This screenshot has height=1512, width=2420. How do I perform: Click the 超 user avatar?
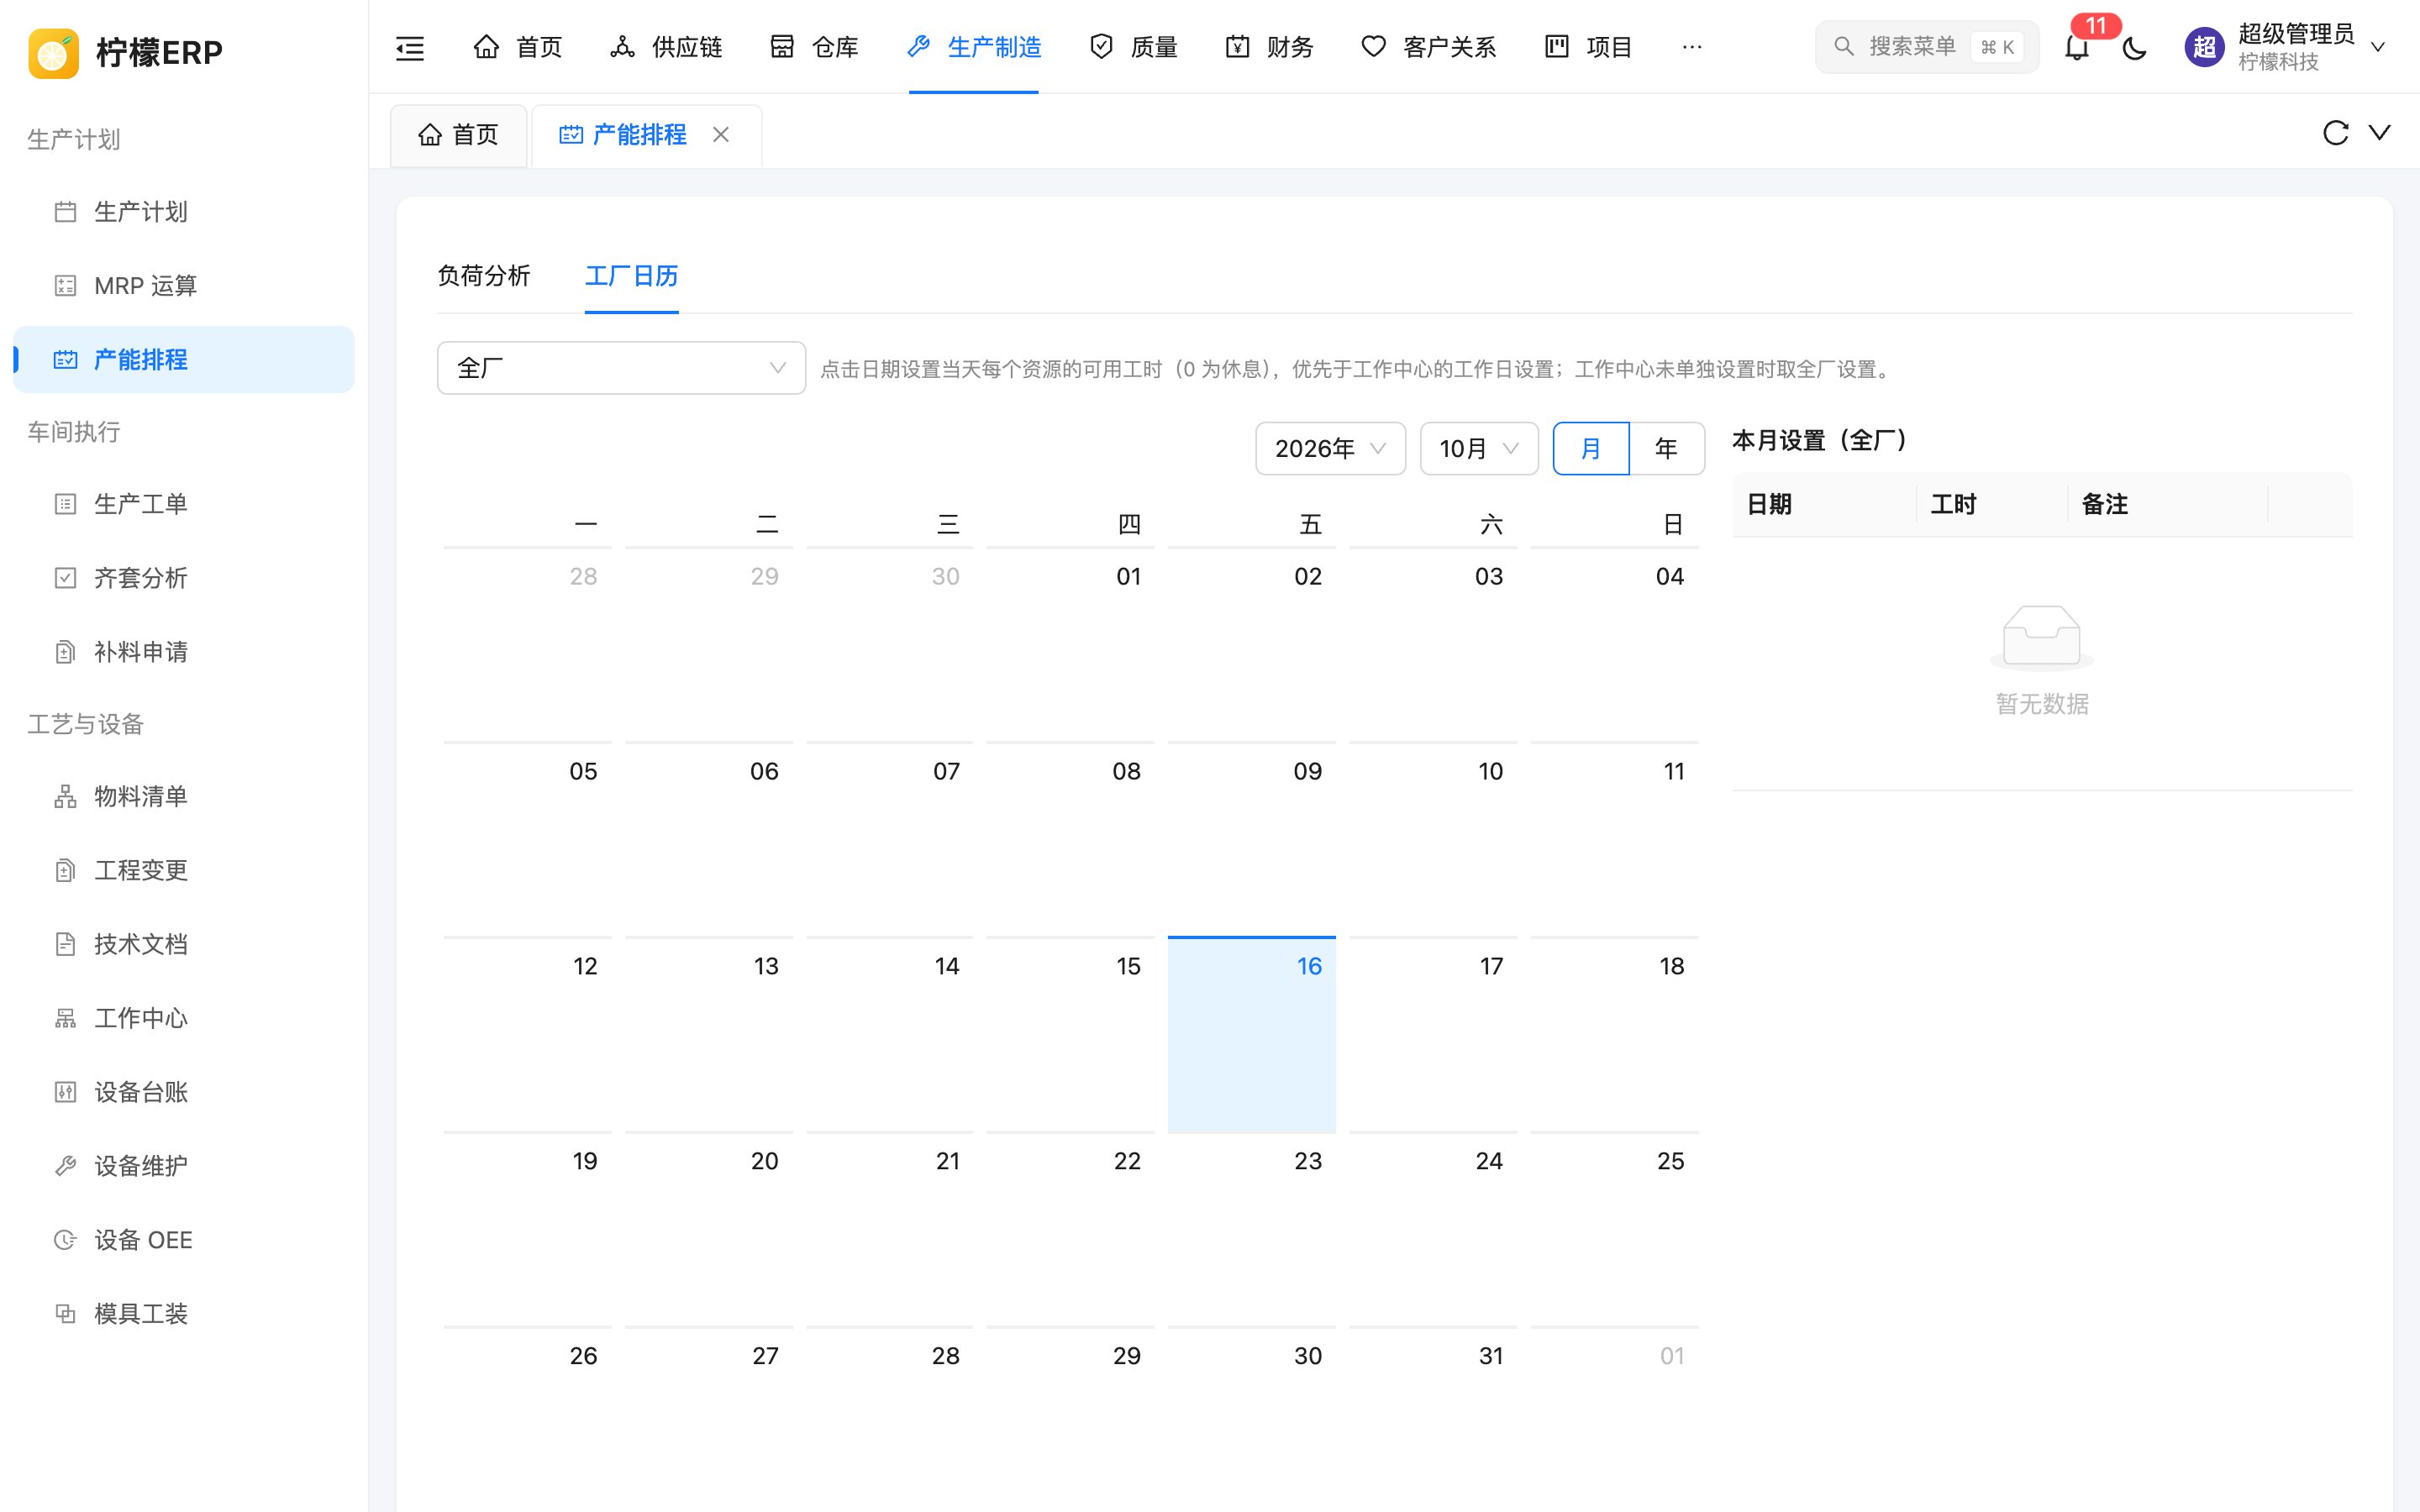2204,47
